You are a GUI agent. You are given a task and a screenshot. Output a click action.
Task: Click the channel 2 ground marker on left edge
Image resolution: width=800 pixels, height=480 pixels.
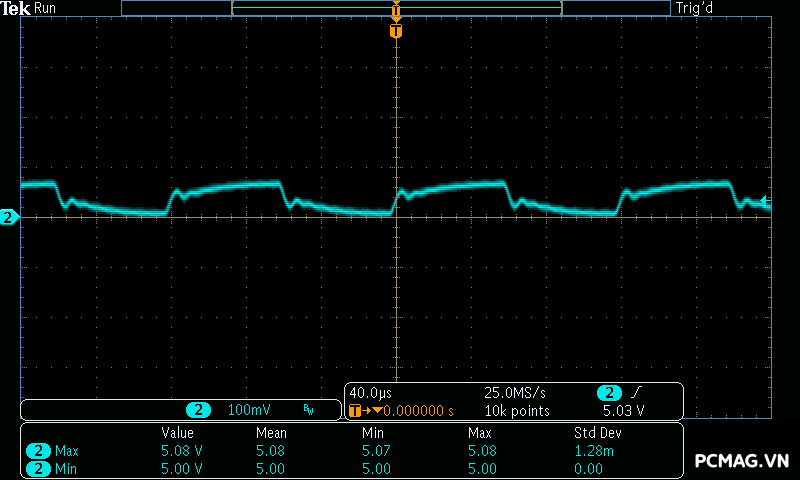coord(9,217)
